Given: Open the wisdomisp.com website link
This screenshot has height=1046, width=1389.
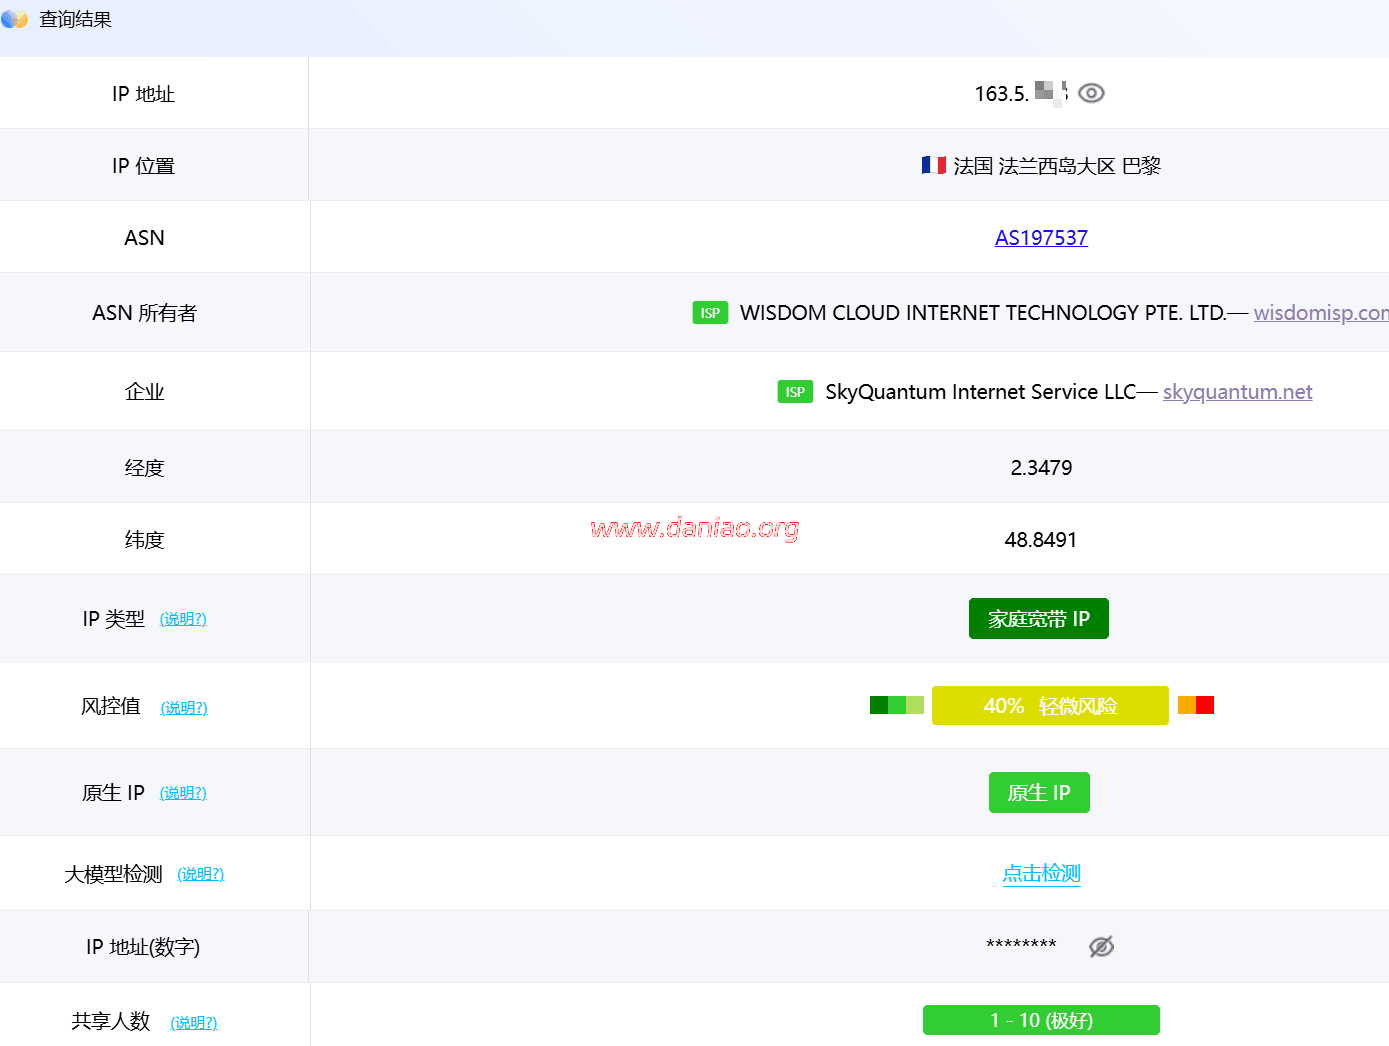Looking at the screenshot, I should (1320, 313).
